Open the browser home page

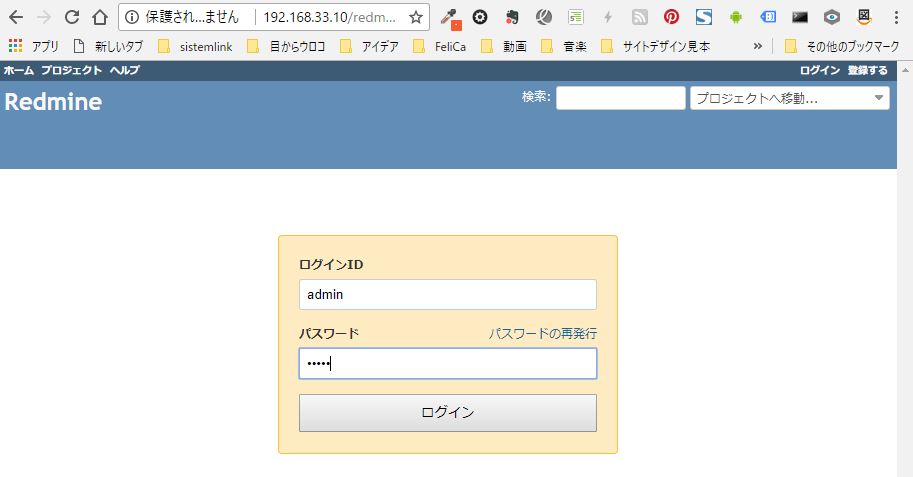coord(100,17)
